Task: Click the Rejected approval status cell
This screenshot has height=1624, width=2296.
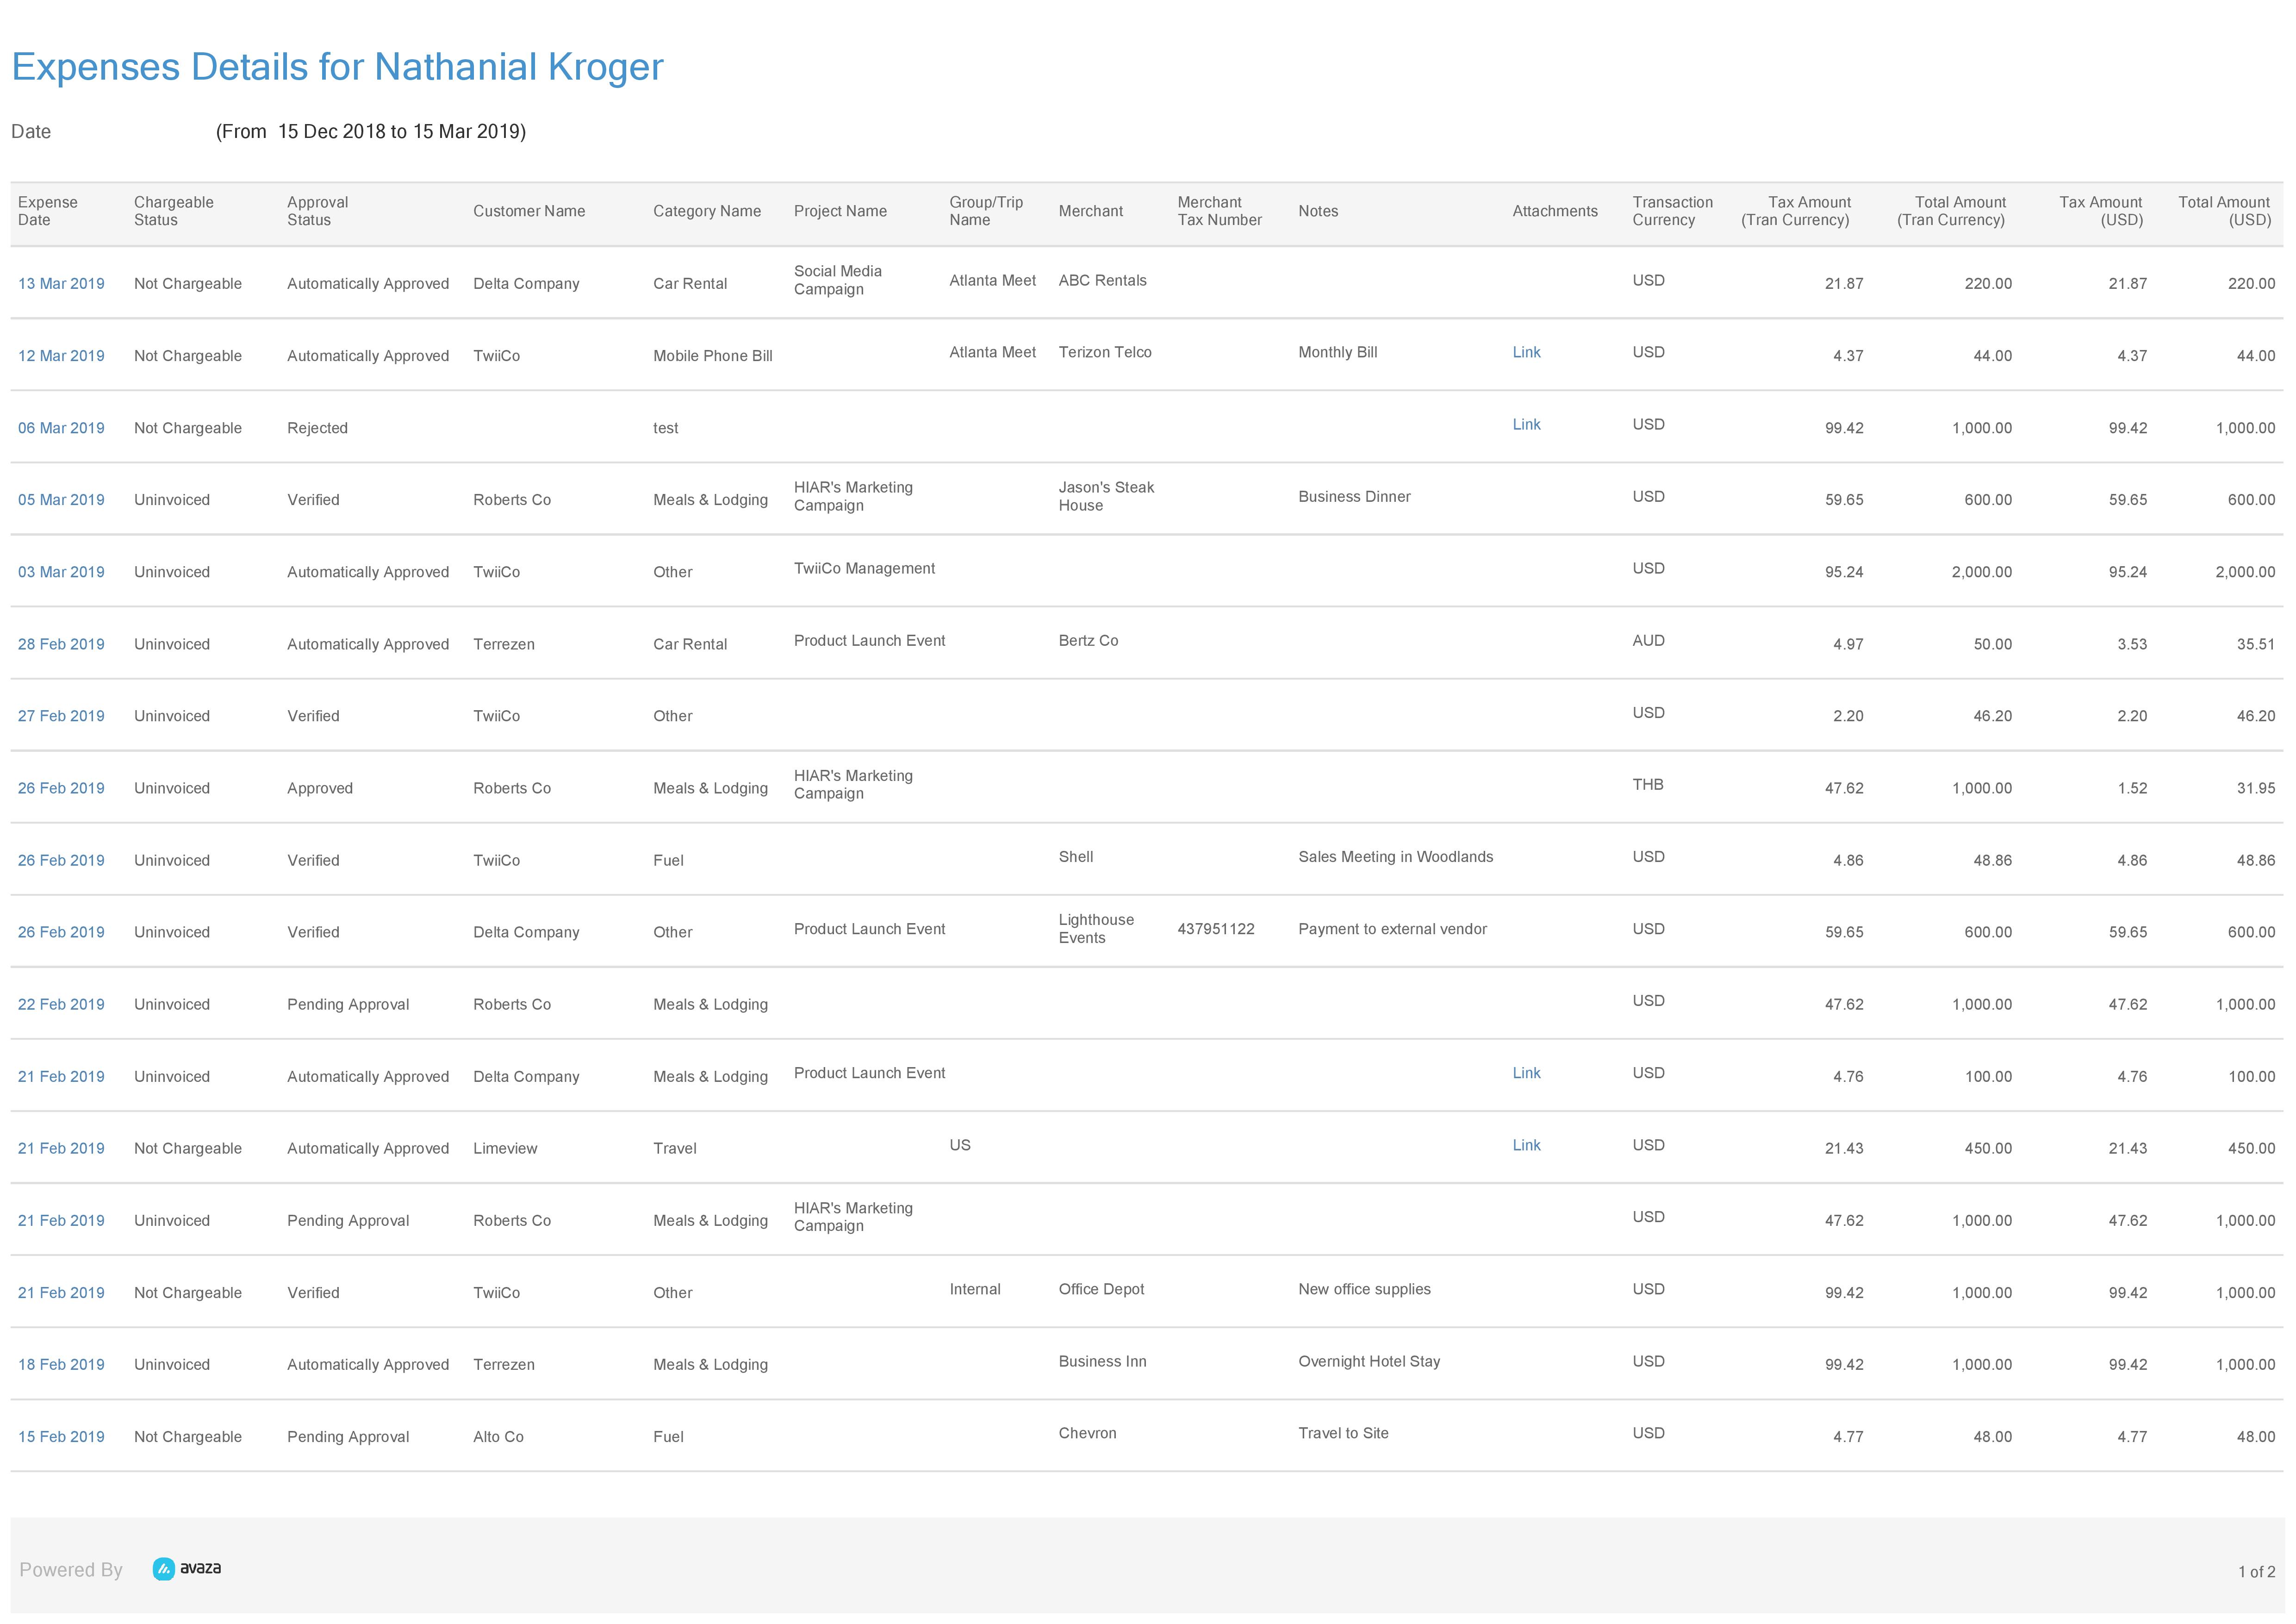Action: pyautogui.click(x=317, y=428)
